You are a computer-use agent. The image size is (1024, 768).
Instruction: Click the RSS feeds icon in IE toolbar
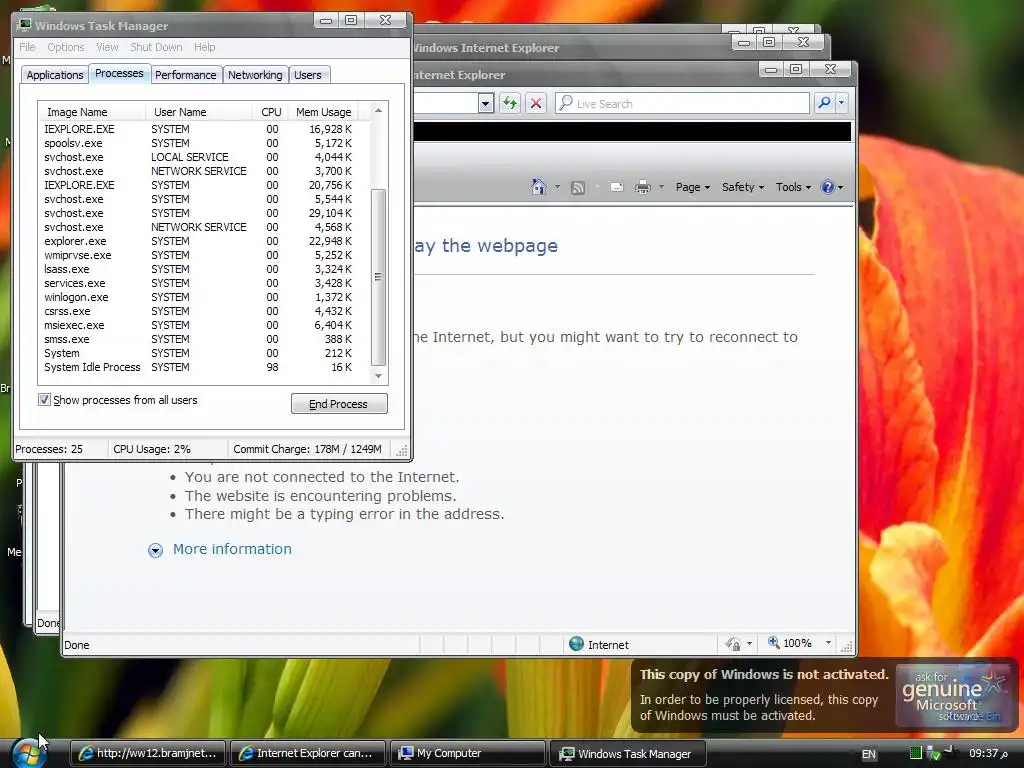(578, 188)
